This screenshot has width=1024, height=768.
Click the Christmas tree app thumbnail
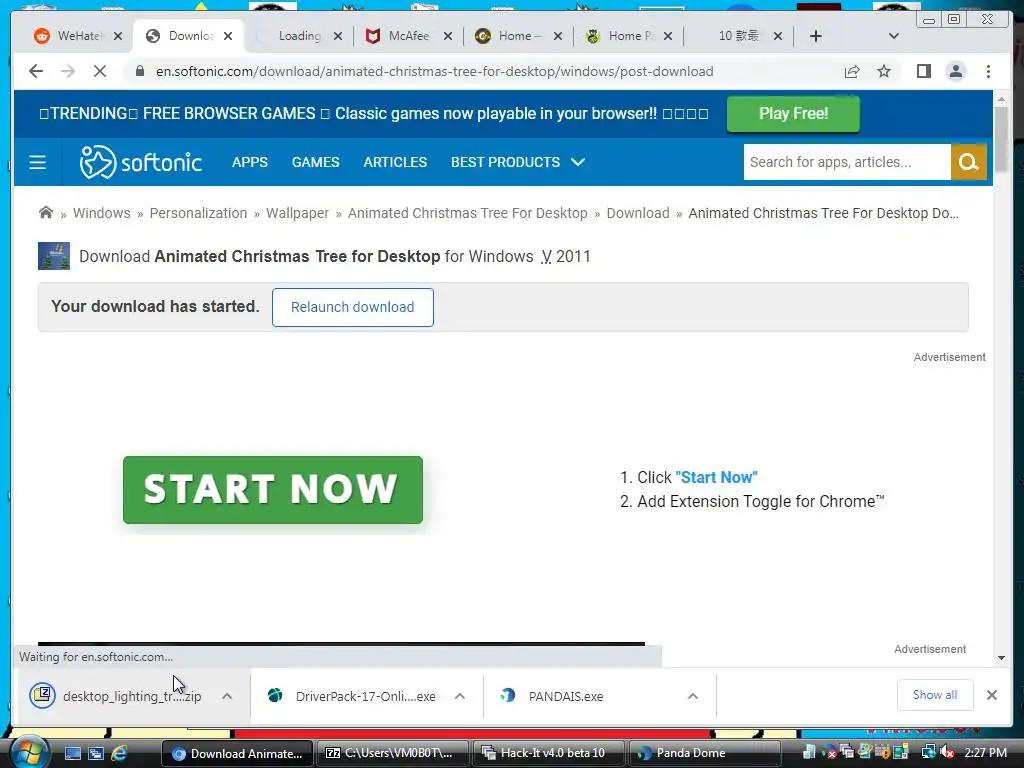click(54, 256)
